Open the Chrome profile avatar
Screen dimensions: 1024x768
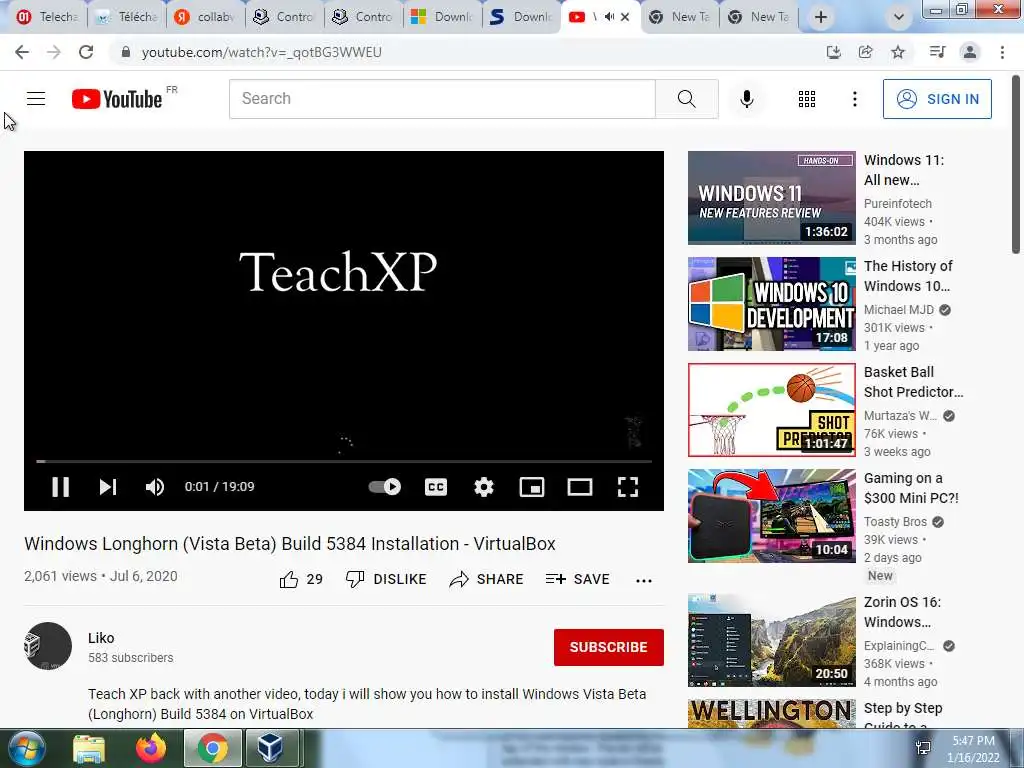click(x=970, y=52)
